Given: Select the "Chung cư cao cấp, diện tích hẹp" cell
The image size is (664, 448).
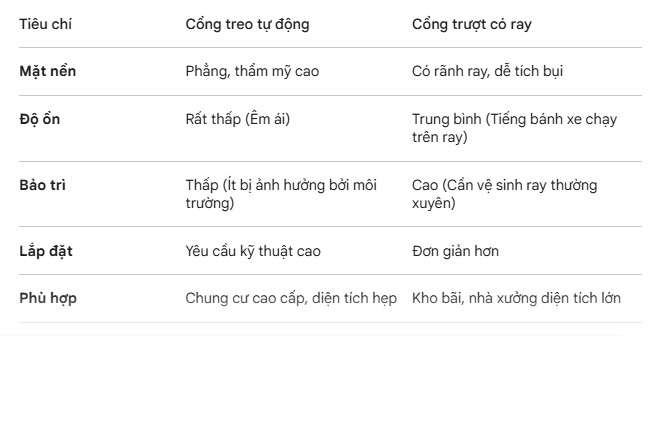Looking at the screenshot, I should pyautogui.click(x=291, y=299).
